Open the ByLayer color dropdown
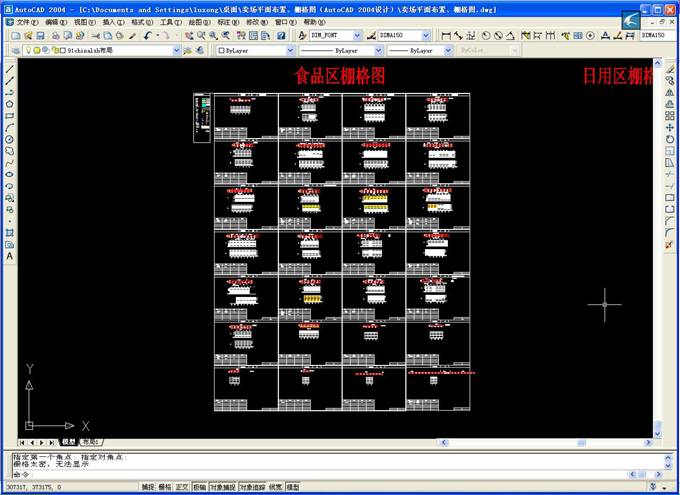680x495 pixels. pyautogui.click(x=291, y=50)
